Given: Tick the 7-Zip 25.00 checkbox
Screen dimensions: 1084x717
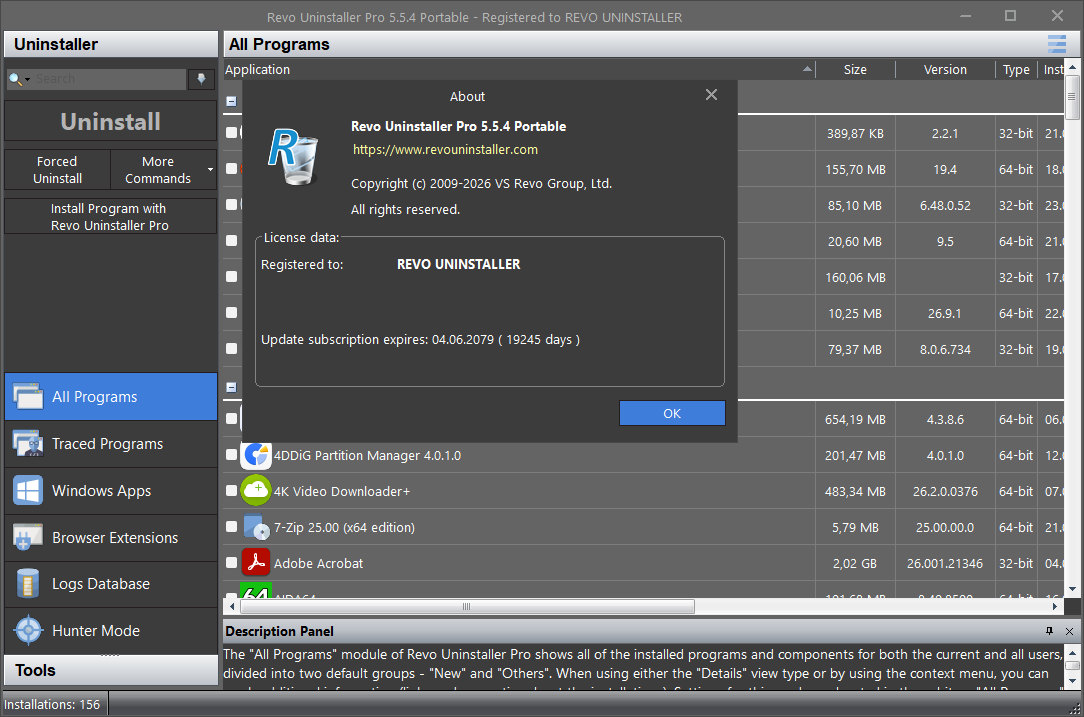Looking at the screenshot, I should pyautogui.click(x=232, y=527).
